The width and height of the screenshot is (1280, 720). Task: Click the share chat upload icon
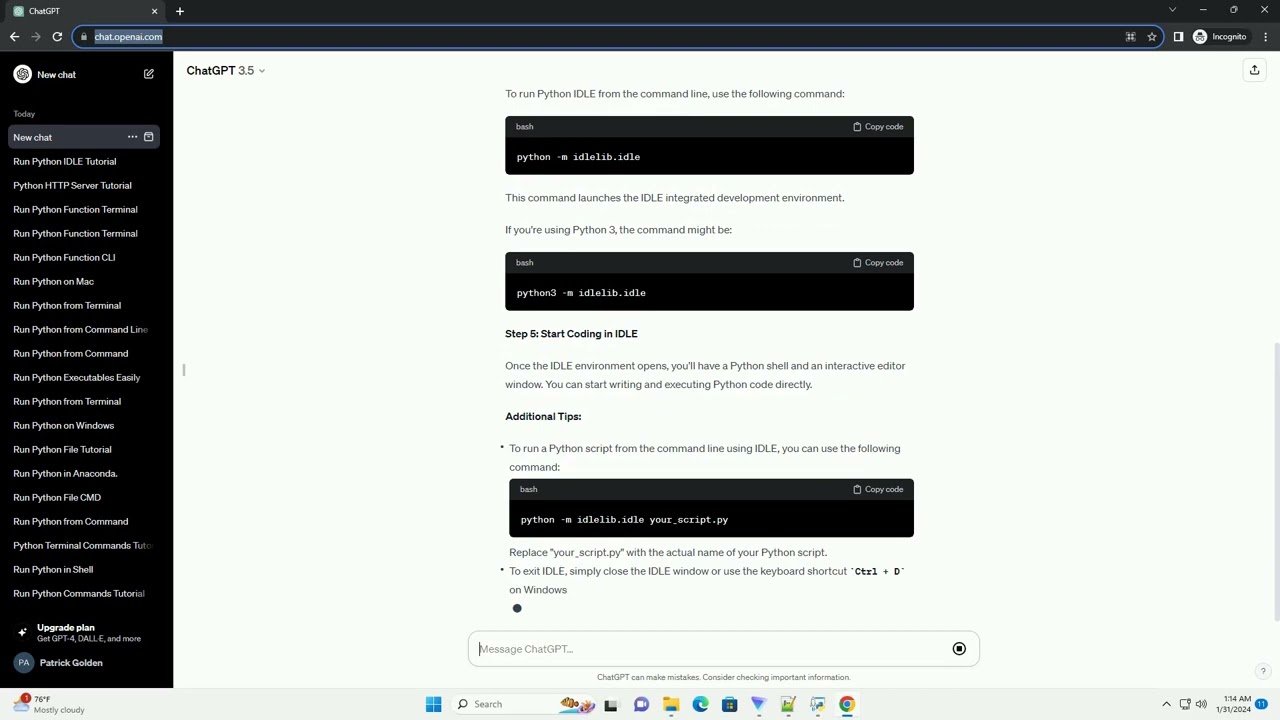(1254, 70)
